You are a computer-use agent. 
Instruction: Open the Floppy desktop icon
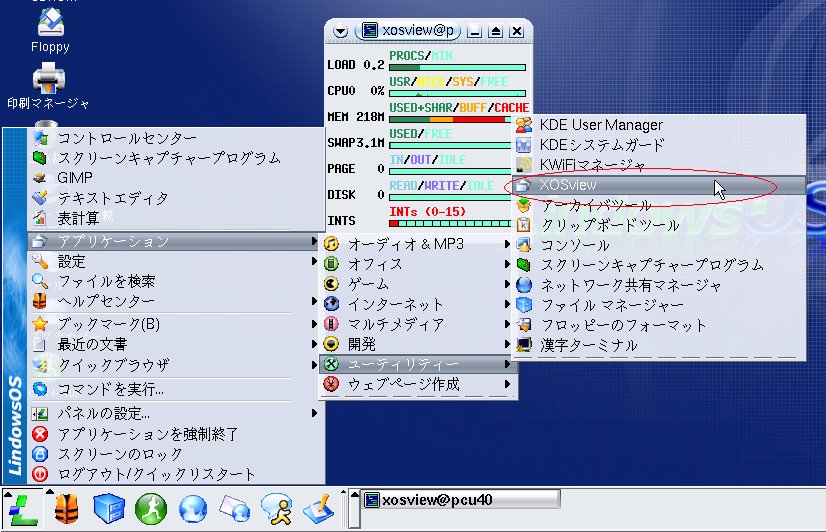51,29
